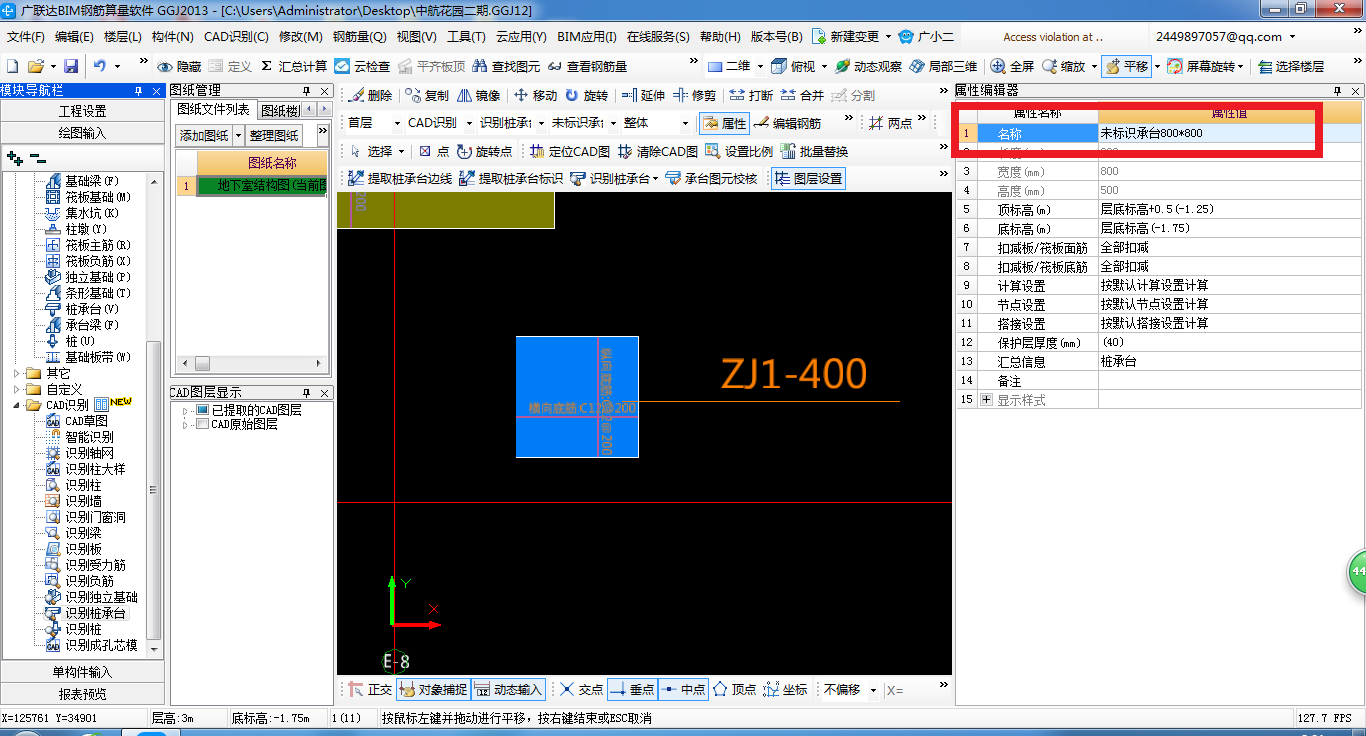Click 局部三维 view tool

pyautogui.click(x=943, y=66)
